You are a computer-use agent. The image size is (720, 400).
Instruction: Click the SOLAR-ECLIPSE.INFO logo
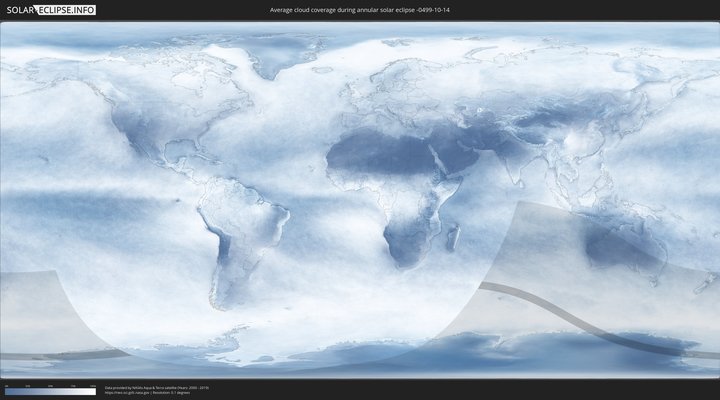51,10
